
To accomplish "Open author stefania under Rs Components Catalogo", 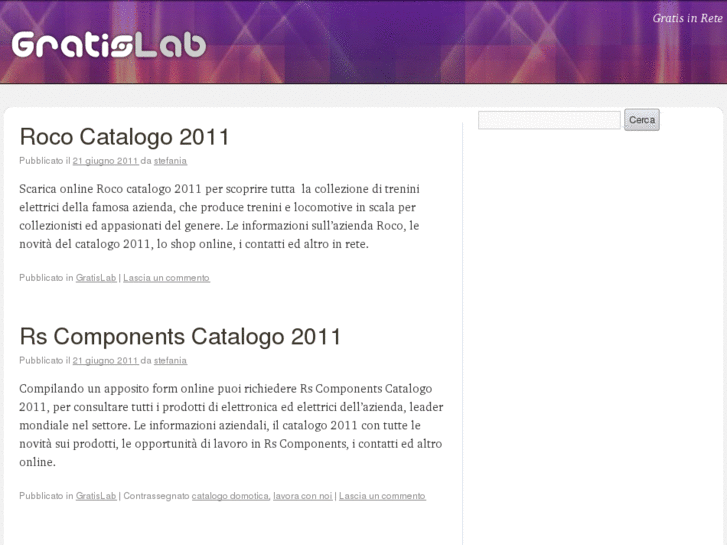I will 170,360.
